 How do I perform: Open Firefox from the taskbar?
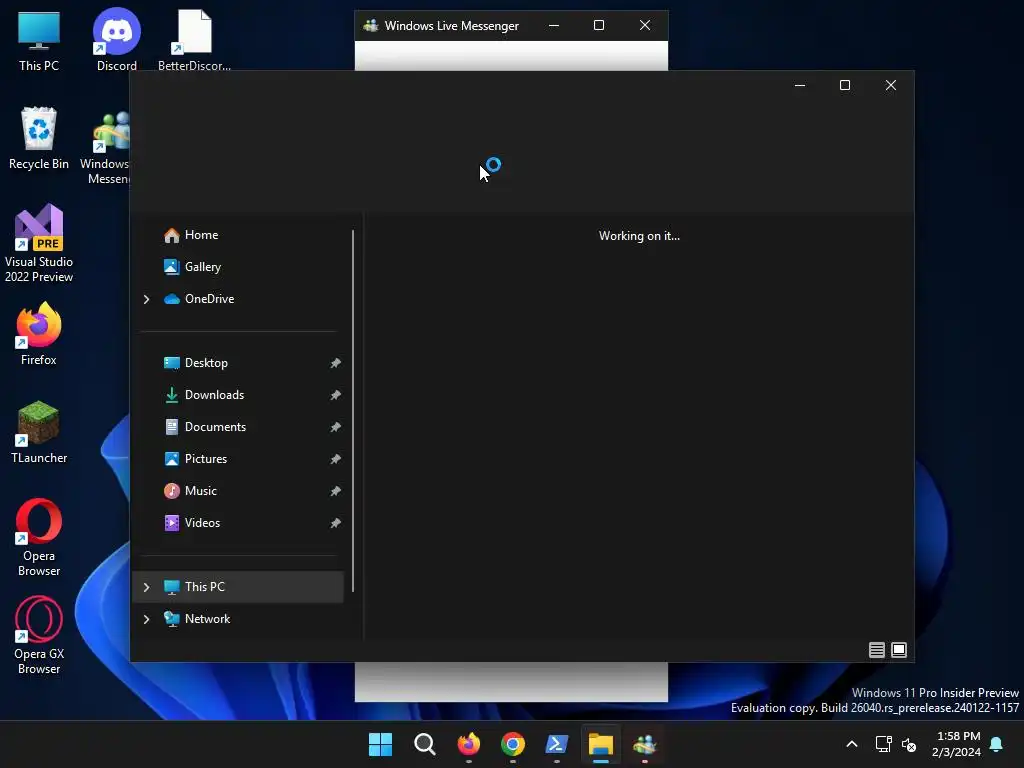coord(469,744)
